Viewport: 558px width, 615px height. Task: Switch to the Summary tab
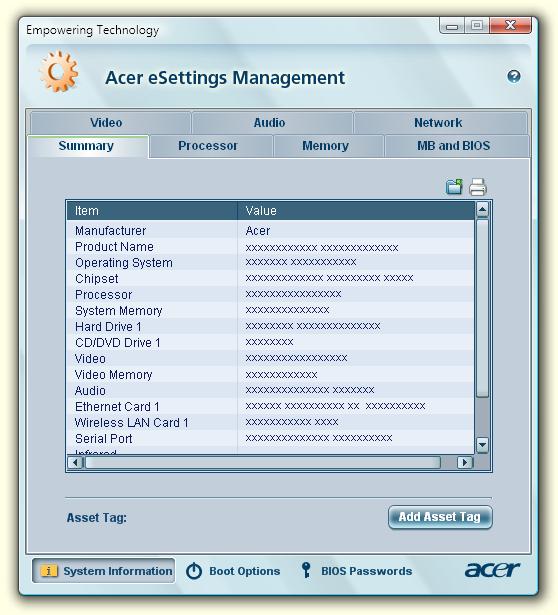pos(86,146)
